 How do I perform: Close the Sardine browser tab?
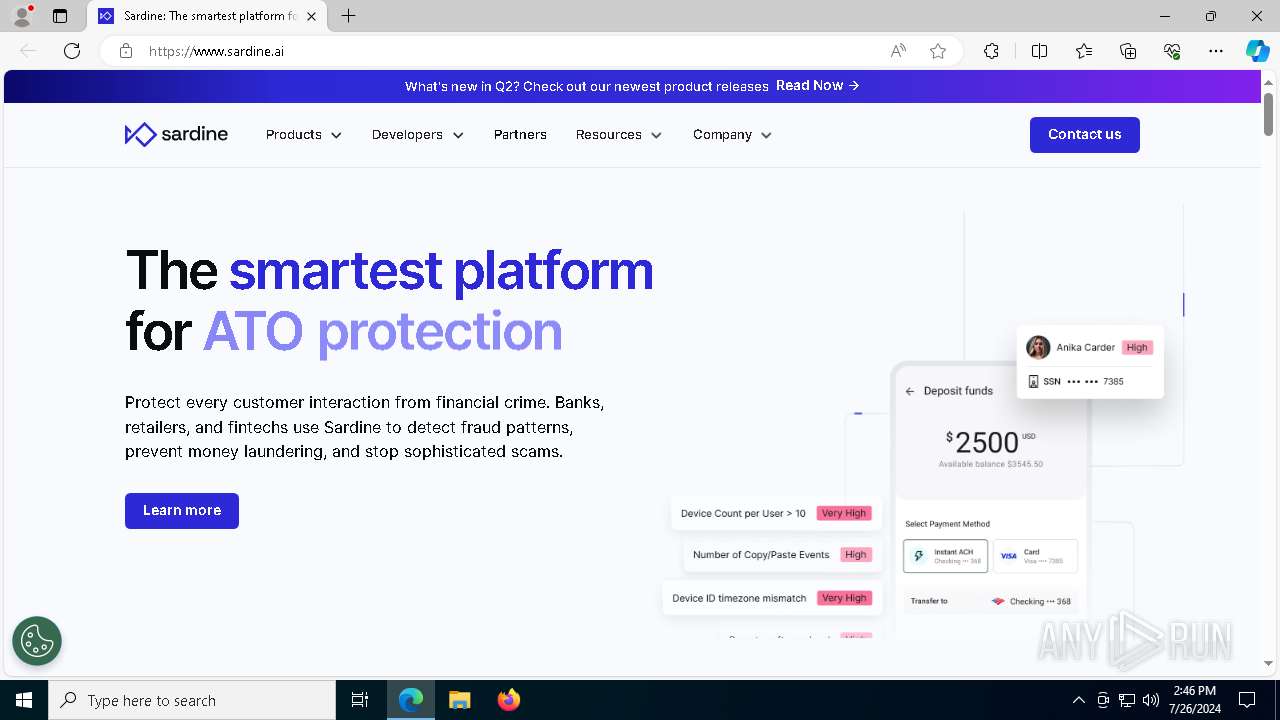tap(312, 16)
